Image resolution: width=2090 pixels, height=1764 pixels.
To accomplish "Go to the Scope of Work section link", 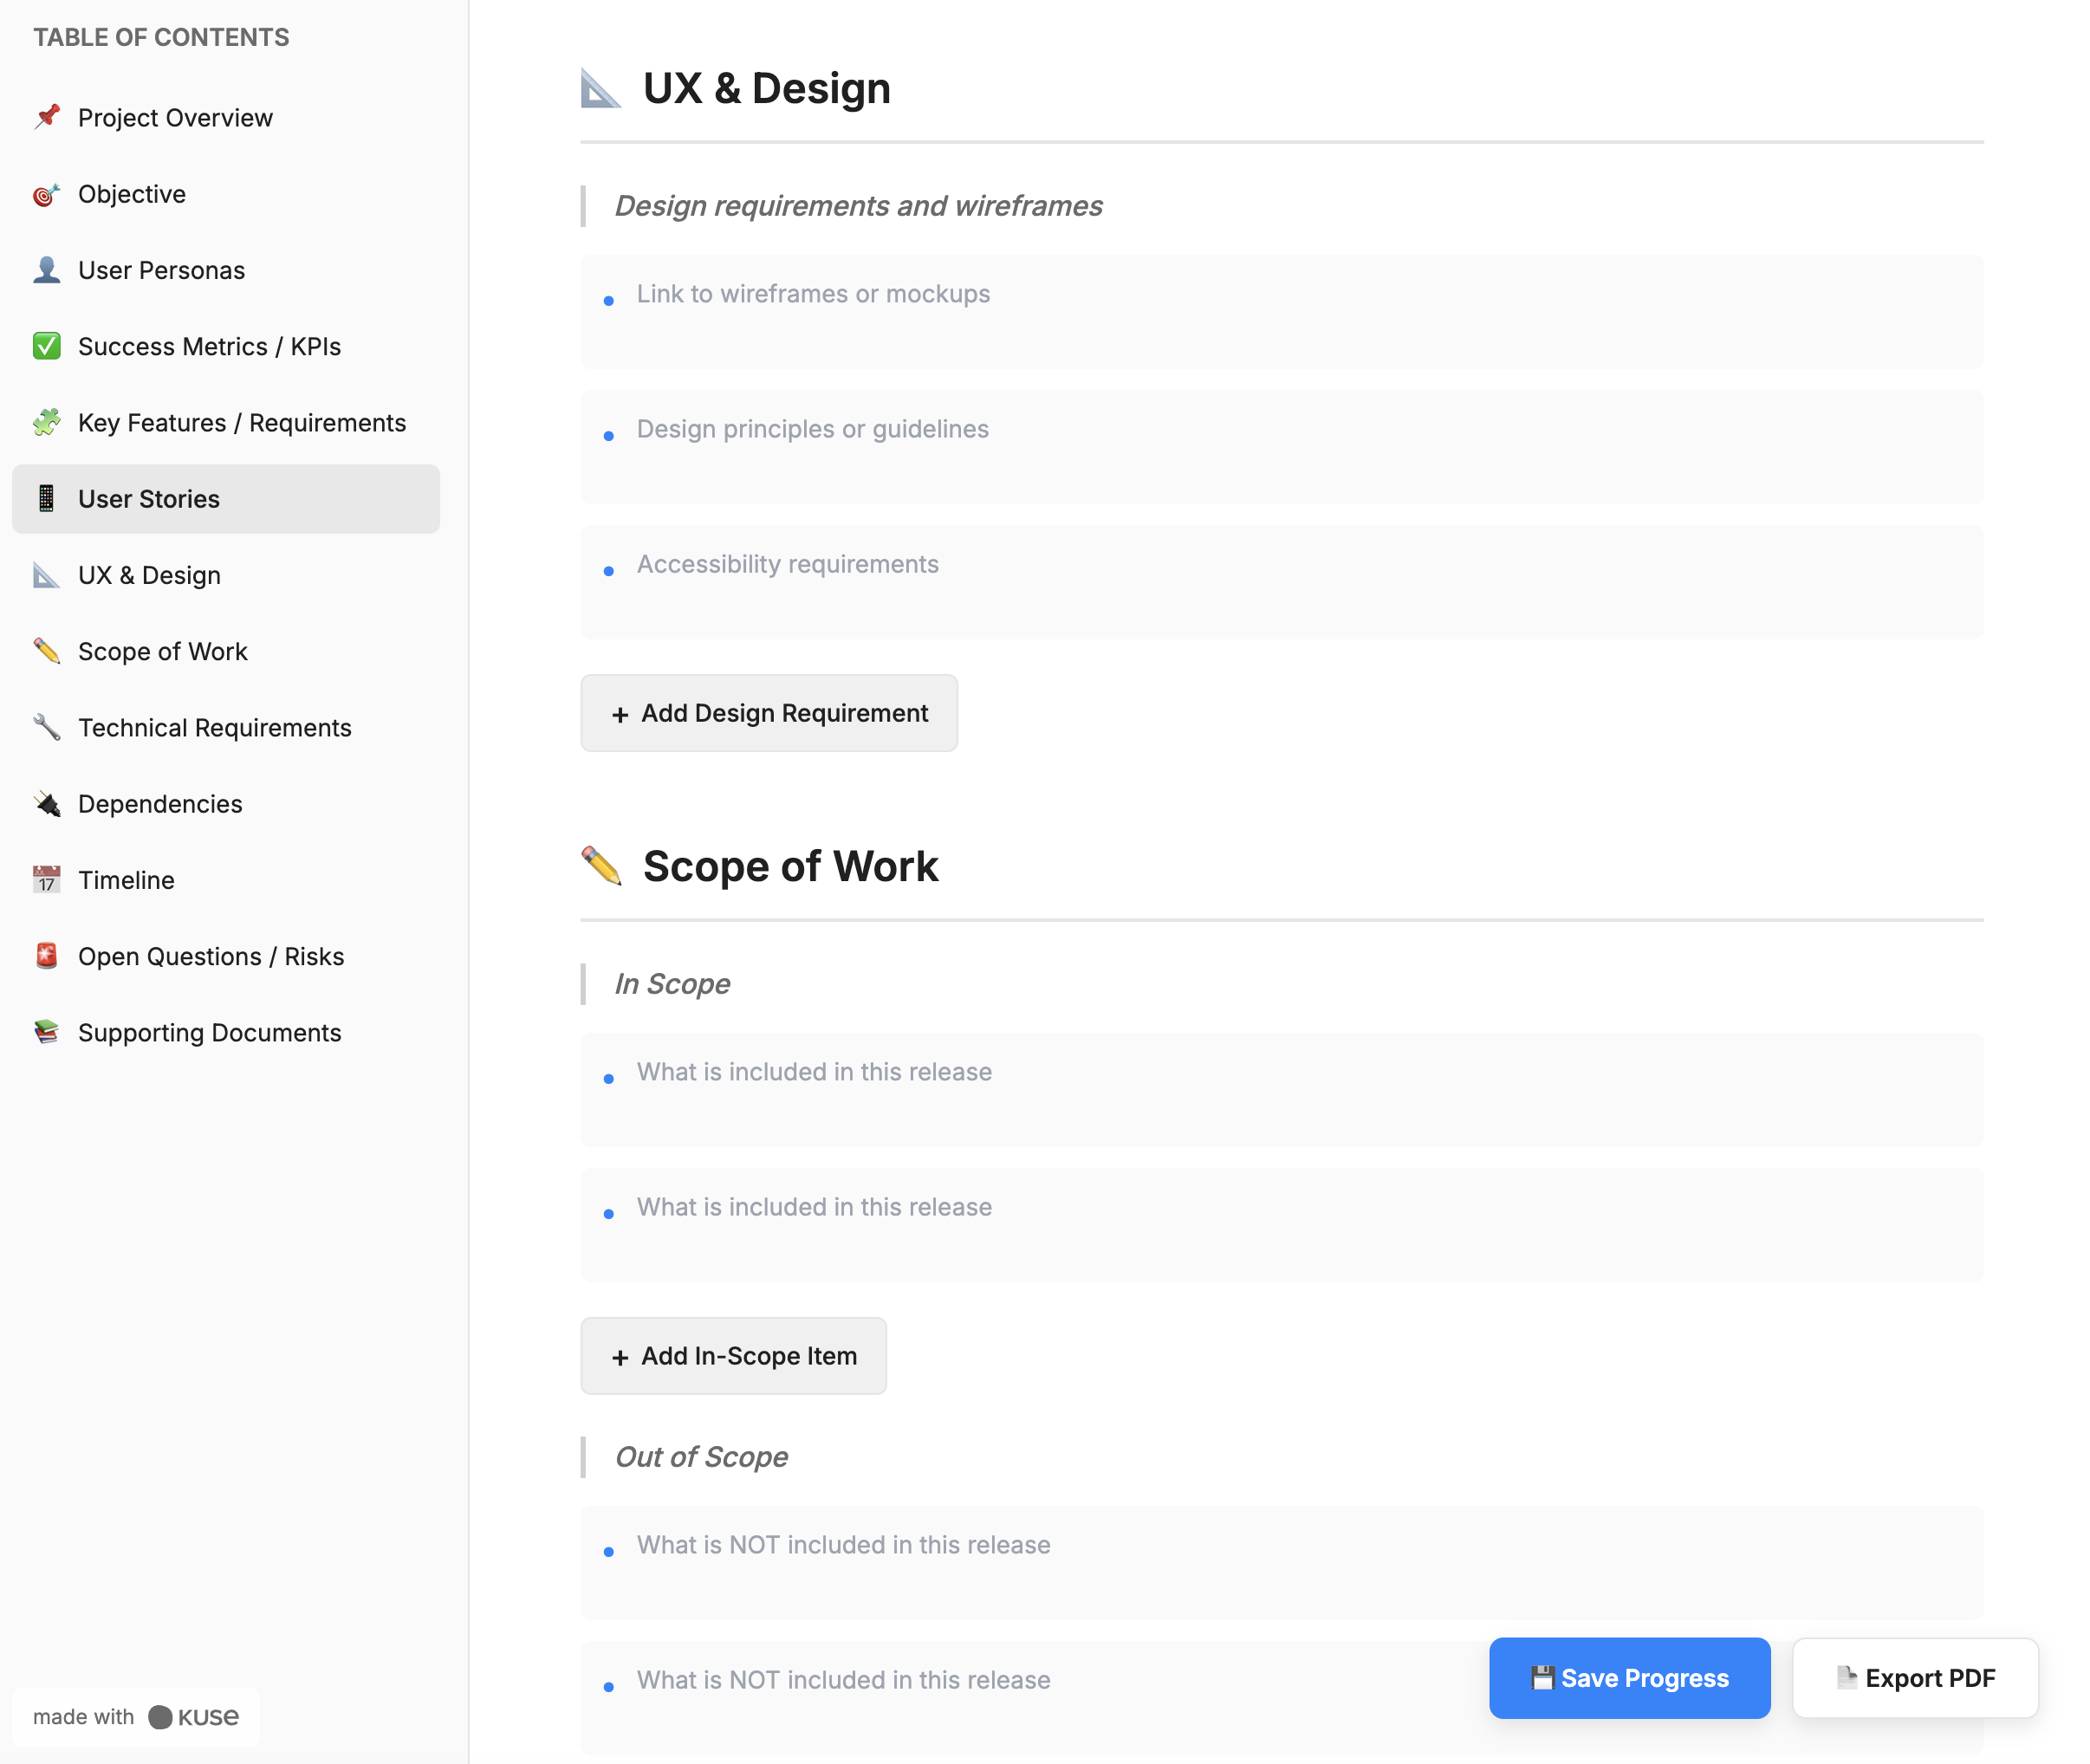I will (162, 651).
